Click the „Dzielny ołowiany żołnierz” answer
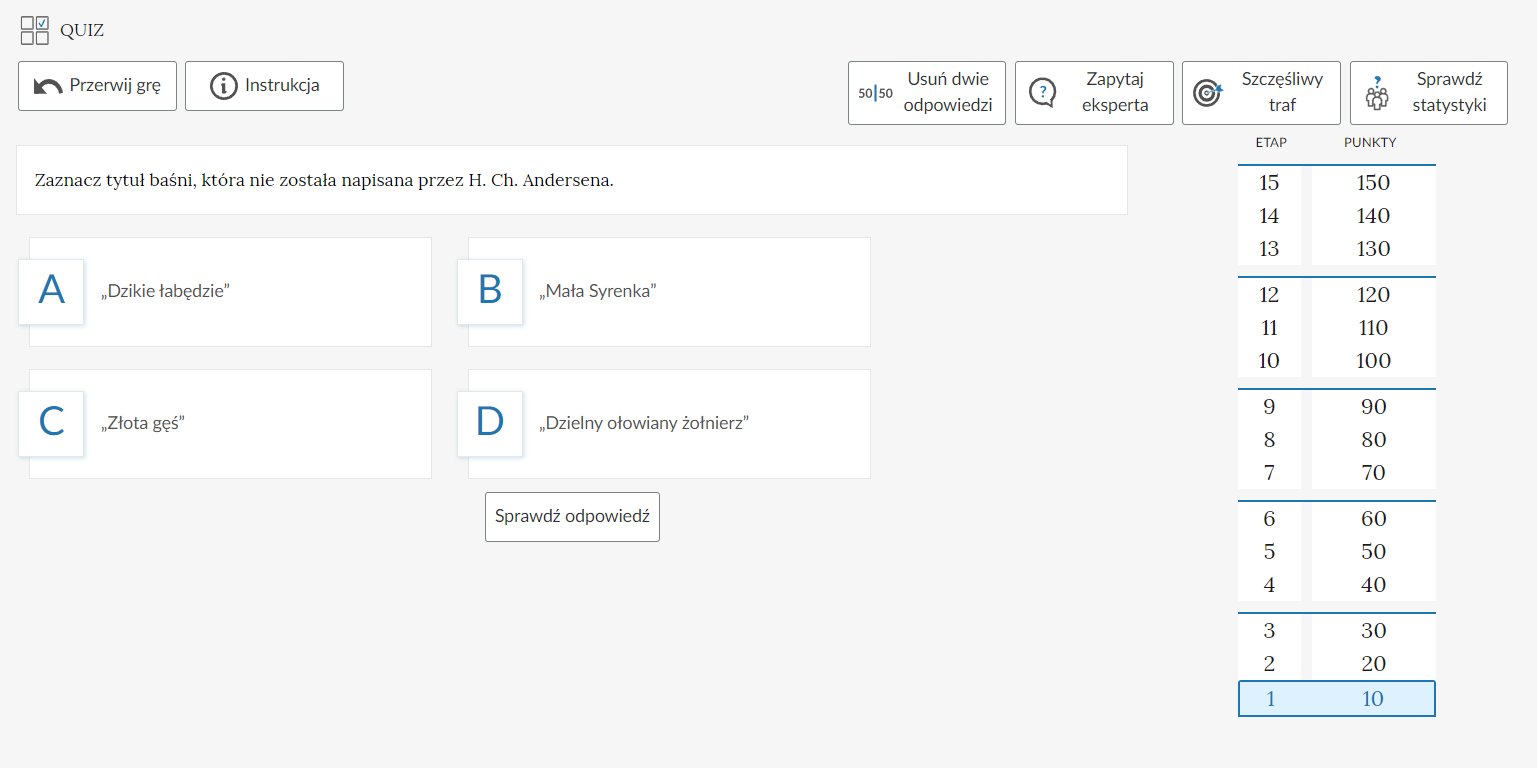 (x=645, y=423)
